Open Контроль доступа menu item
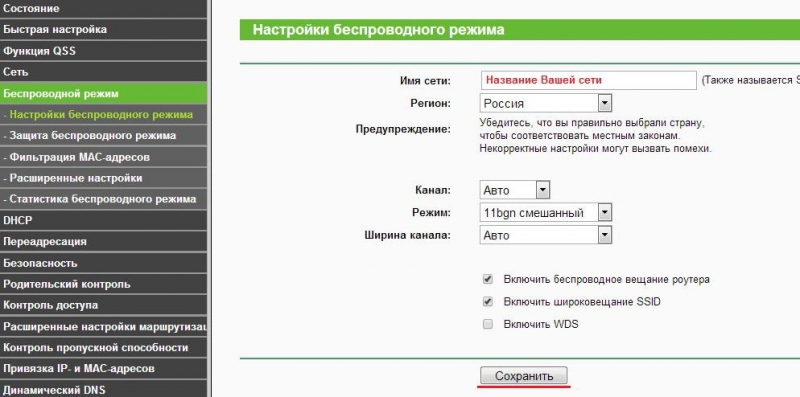800x397 pixels. click(x=104, y=306)
